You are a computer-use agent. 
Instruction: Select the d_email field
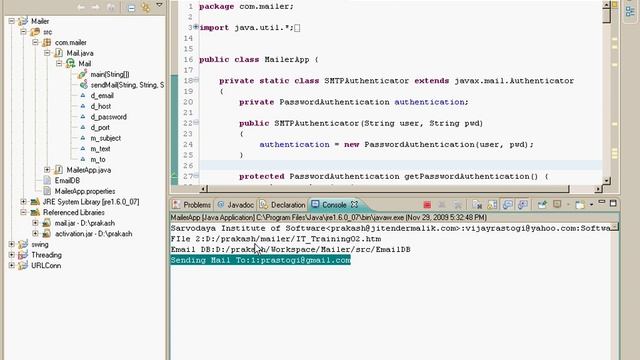pyautogui.click(x=102, y=96)
